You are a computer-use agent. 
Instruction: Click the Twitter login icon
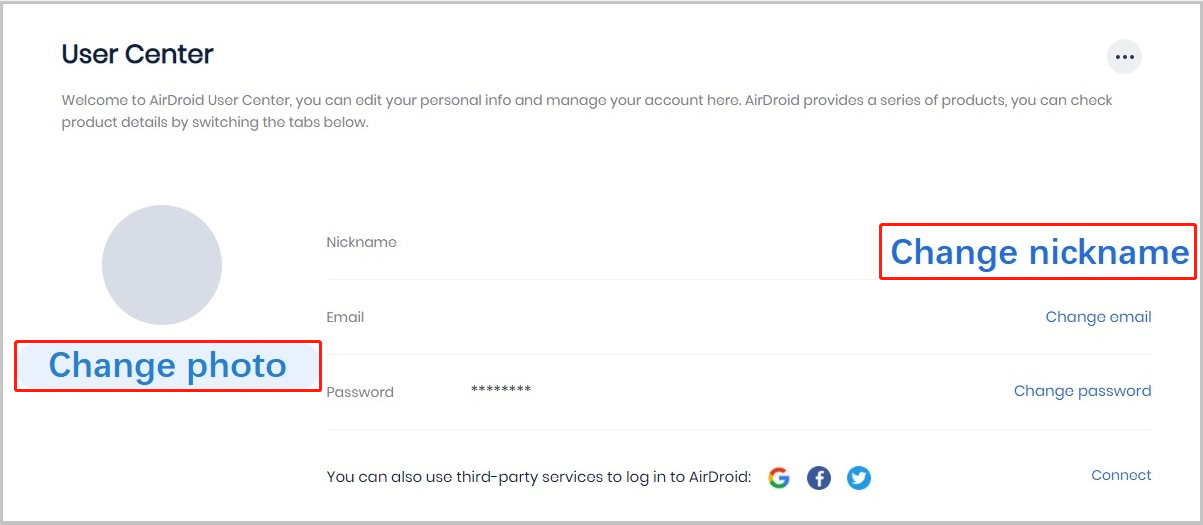tap(858, 478)
